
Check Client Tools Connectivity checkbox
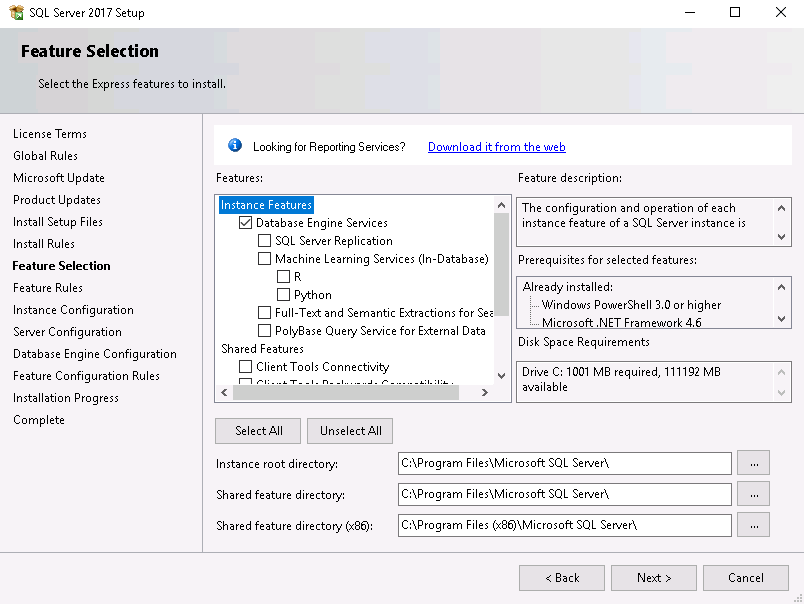246,367
